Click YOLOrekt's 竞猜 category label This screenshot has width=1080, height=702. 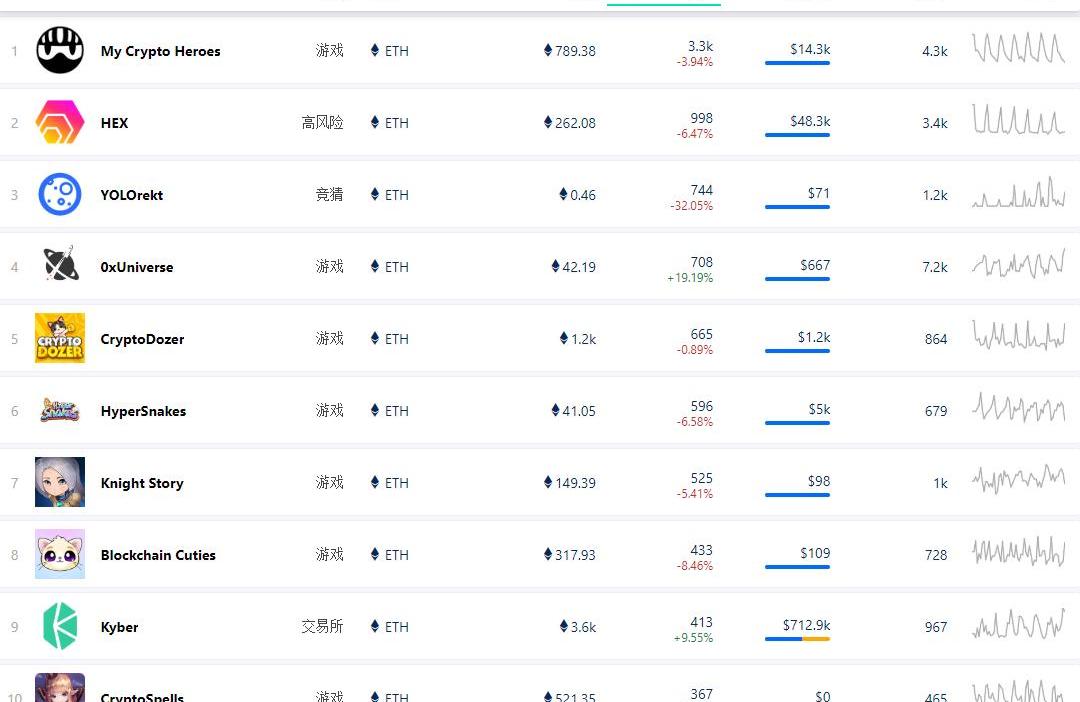click(x=329, y=195)
